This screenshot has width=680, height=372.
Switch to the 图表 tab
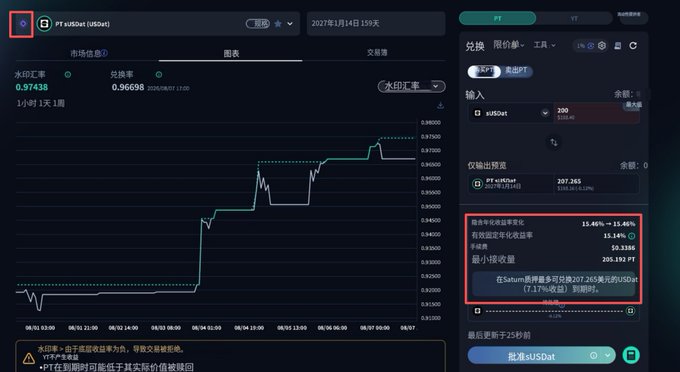coord(231,53)
